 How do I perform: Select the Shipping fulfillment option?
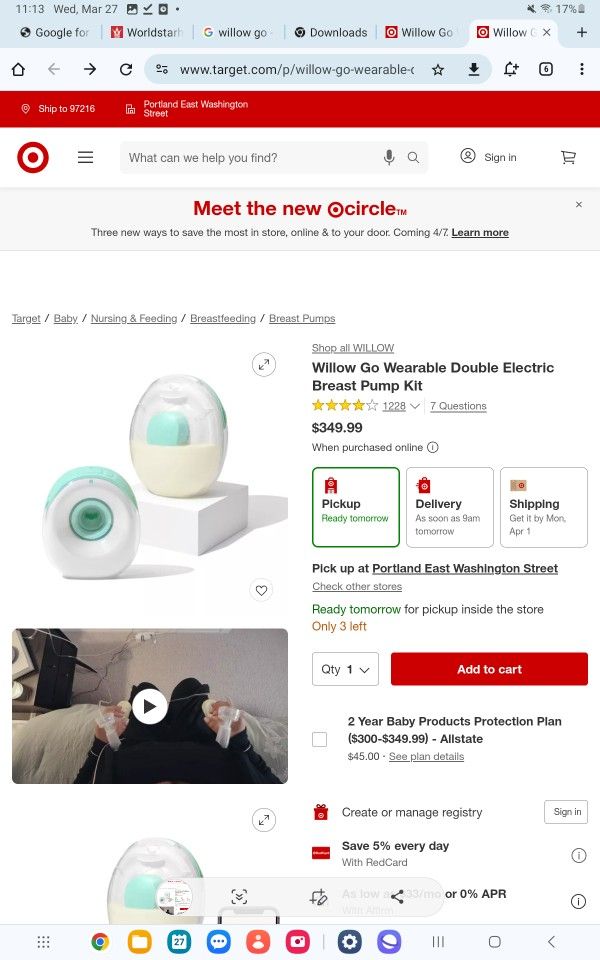point(544,507)
